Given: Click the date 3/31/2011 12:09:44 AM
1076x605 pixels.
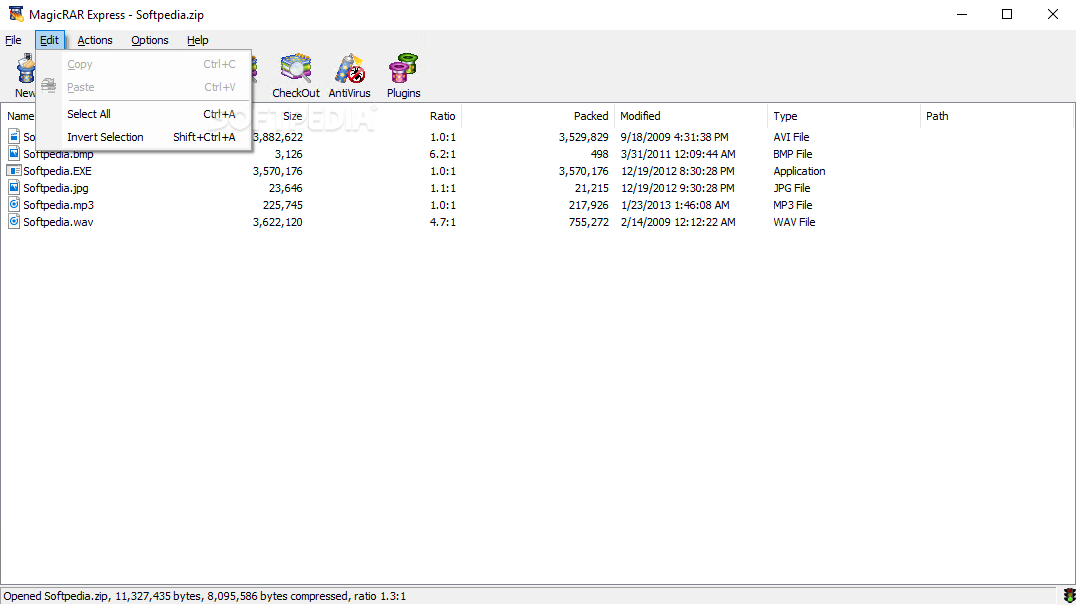Looking at the screenshot, I should pos(678,154).
